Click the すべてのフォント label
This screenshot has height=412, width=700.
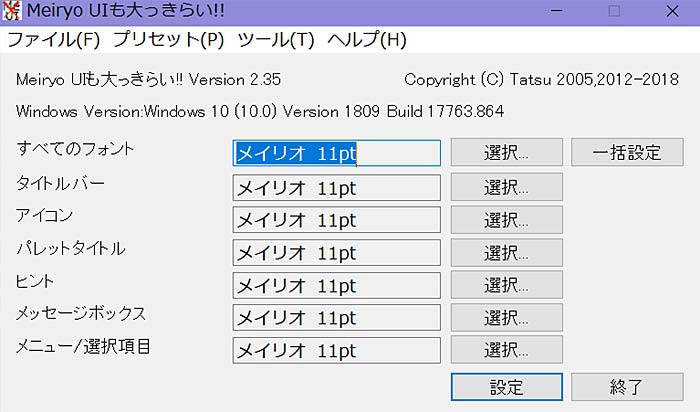75,149
